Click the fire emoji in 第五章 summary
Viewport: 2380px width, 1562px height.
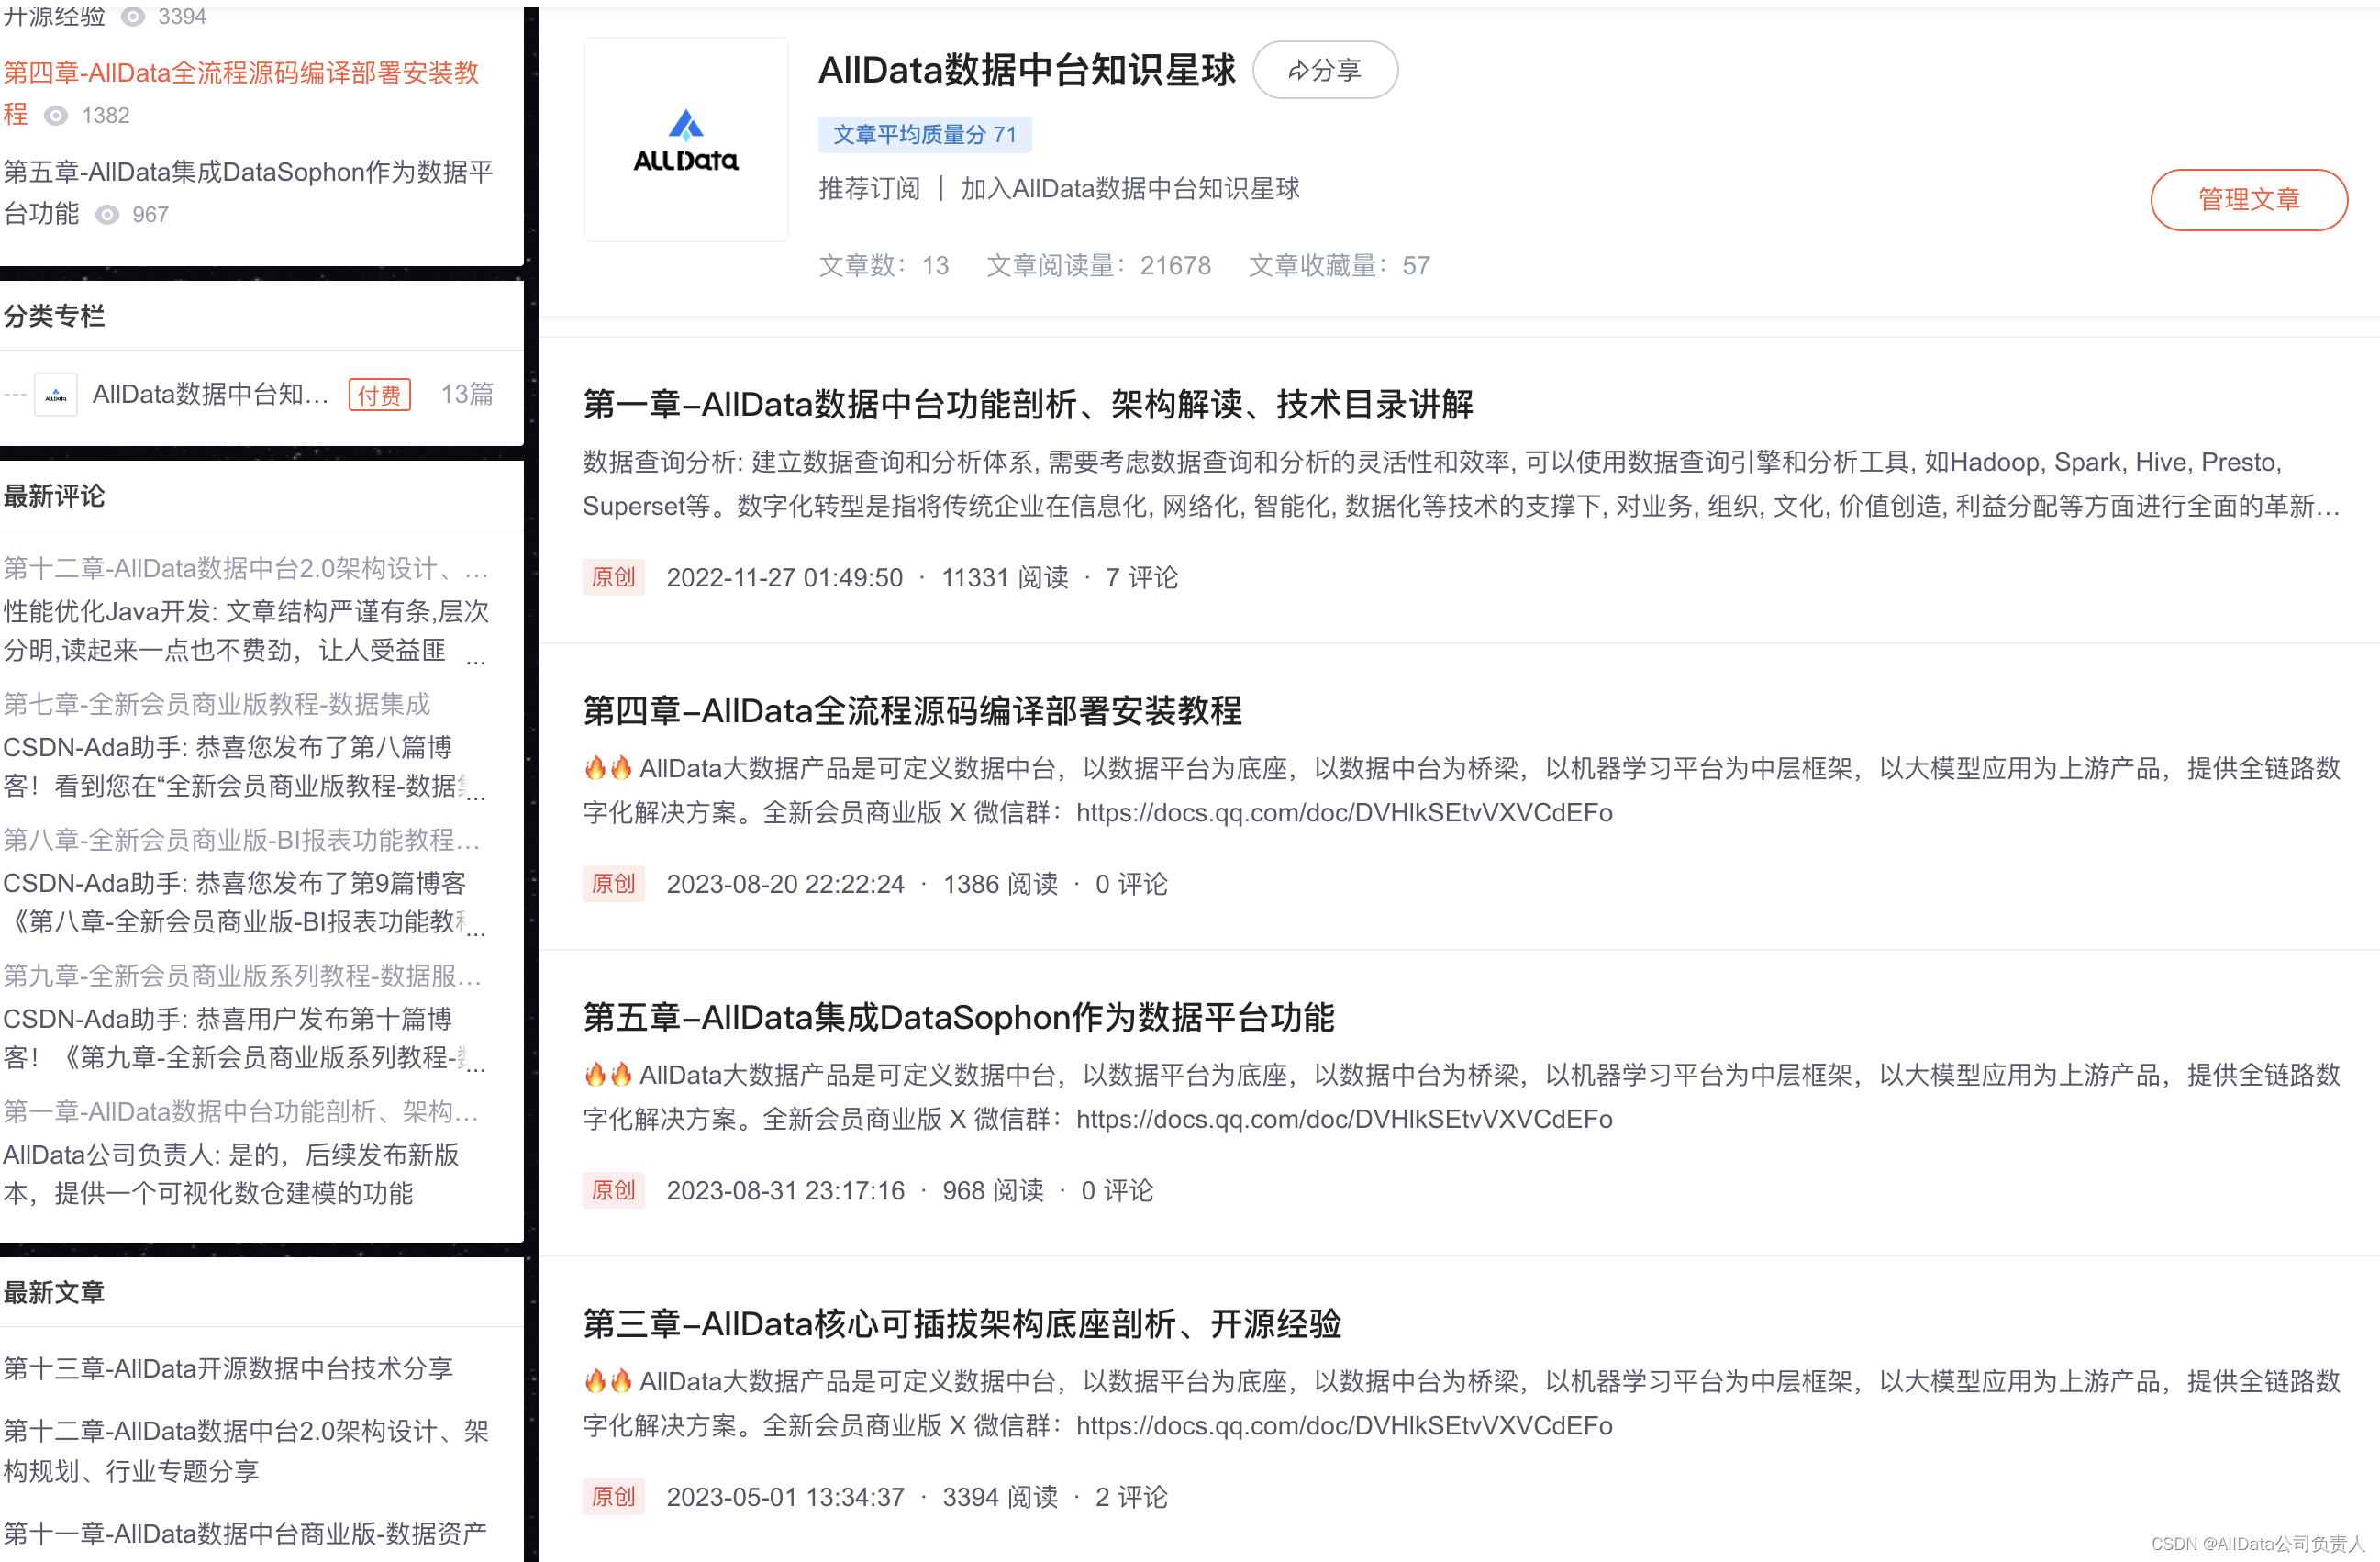[x=608, y=1075]
